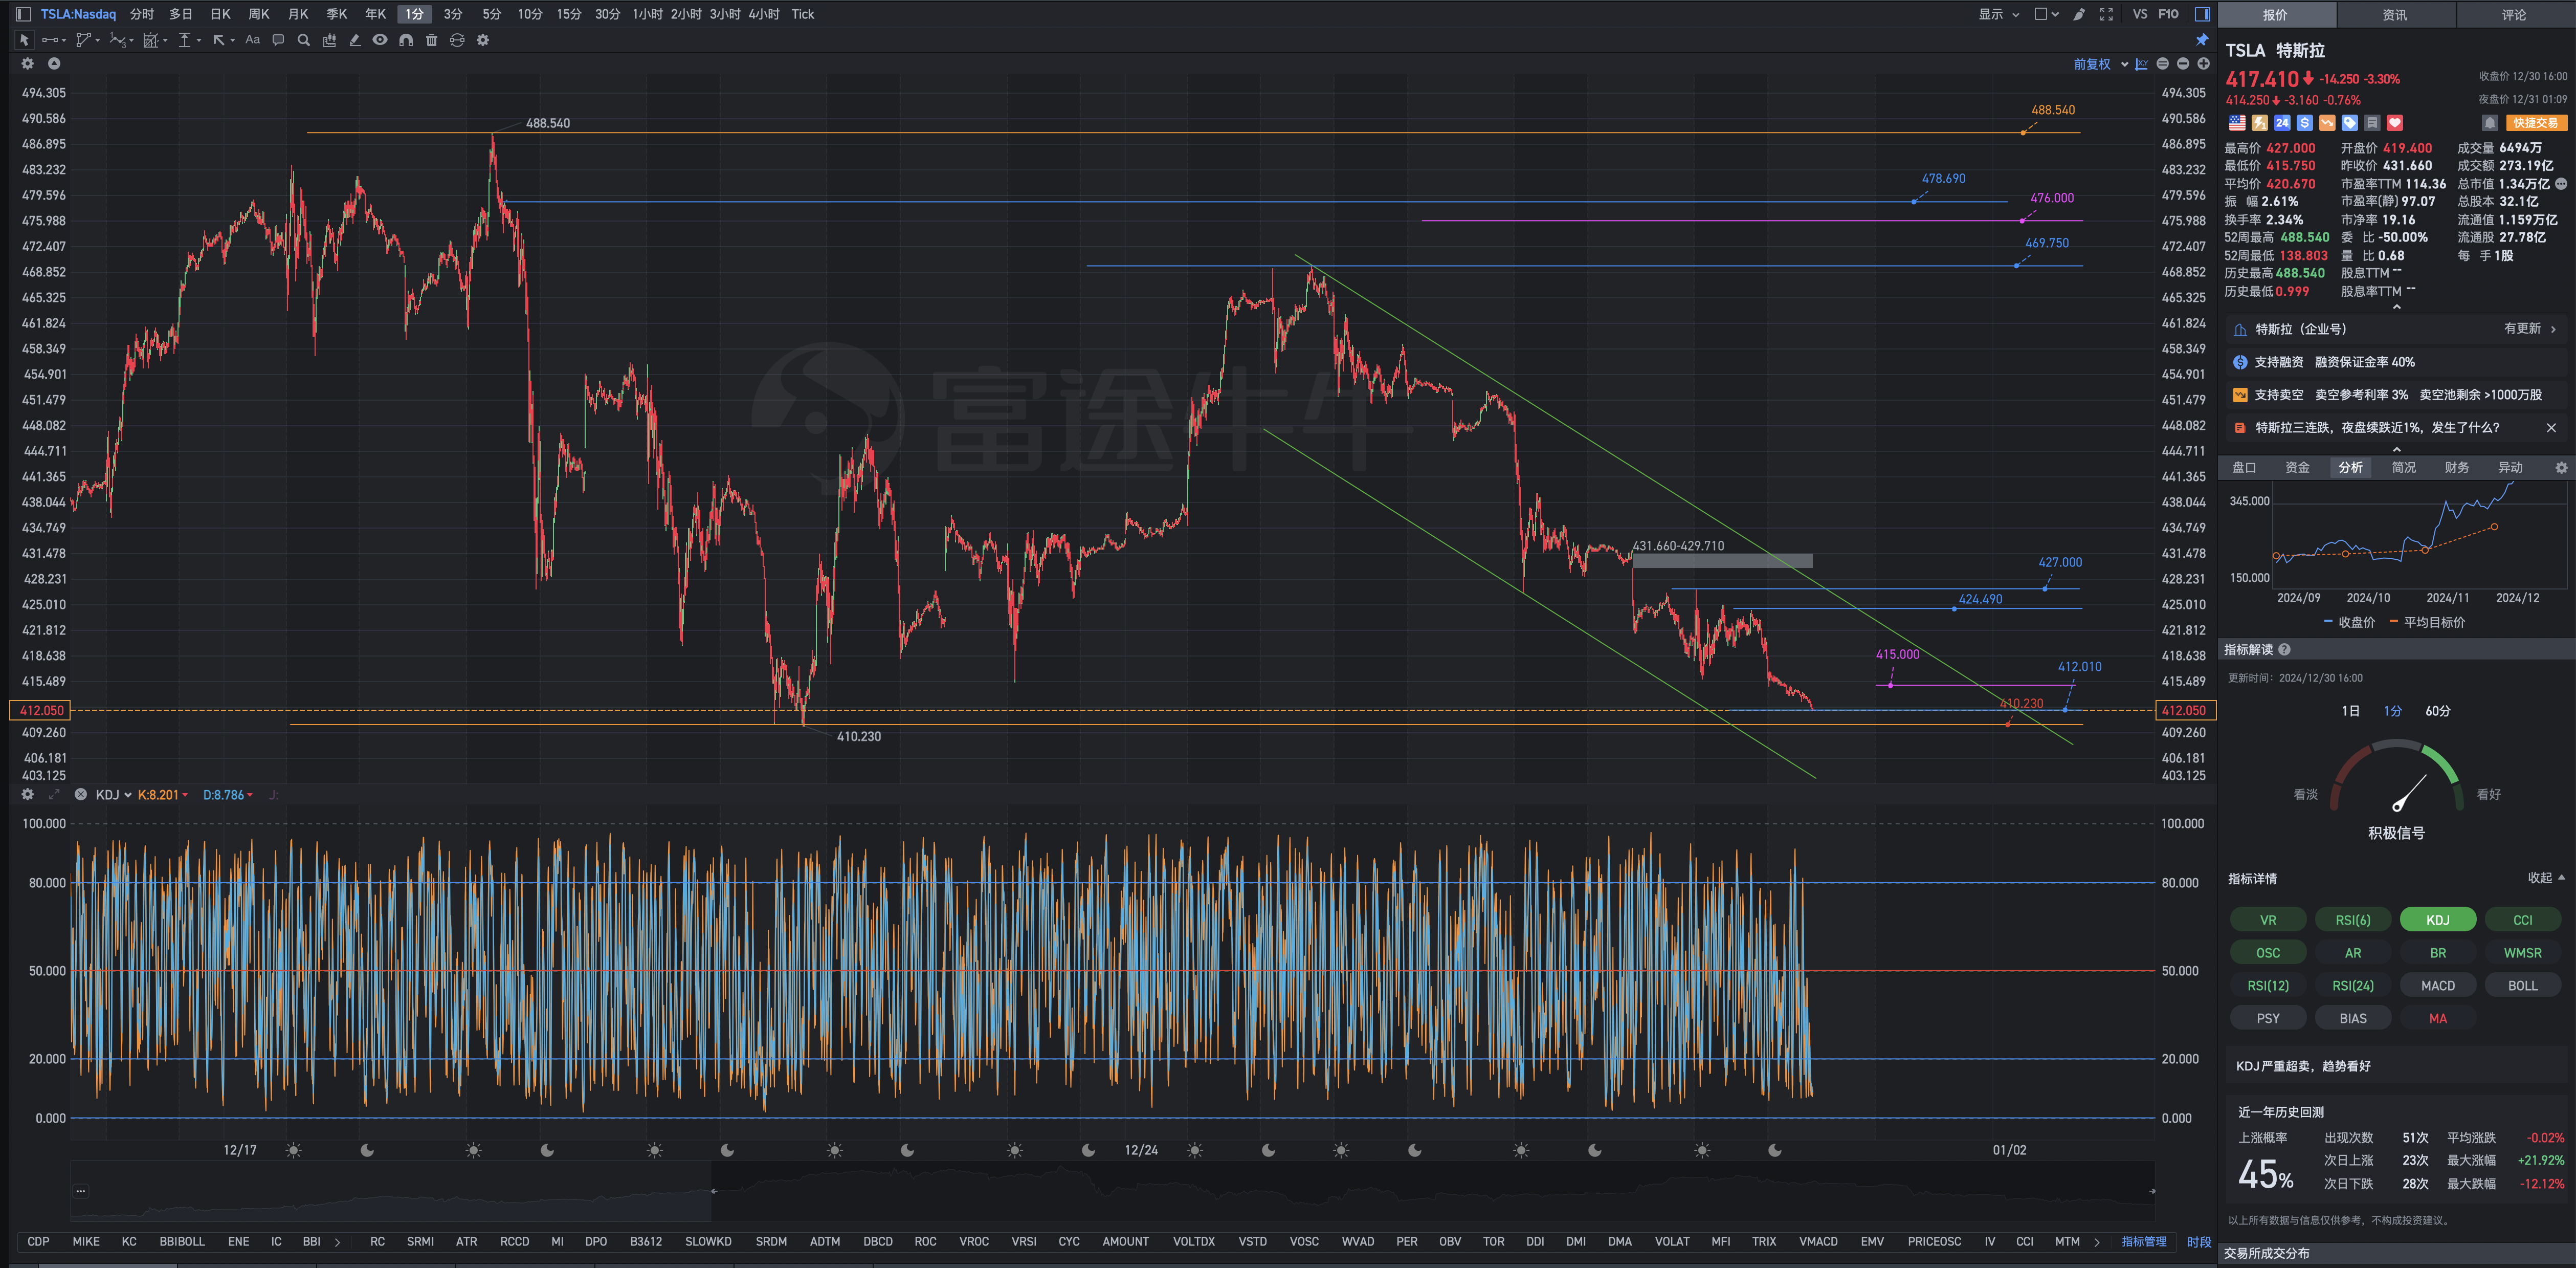Collapse indicator details via 收起
Image resolution: width=2576 pixels, height=1268 pixels.
pos(2546,878)
